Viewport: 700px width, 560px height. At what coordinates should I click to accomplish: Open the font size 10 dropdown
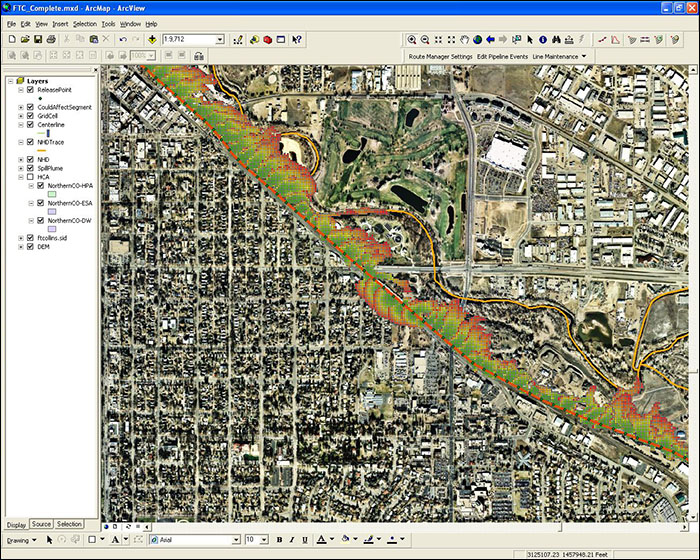click(x=264, y=540)
